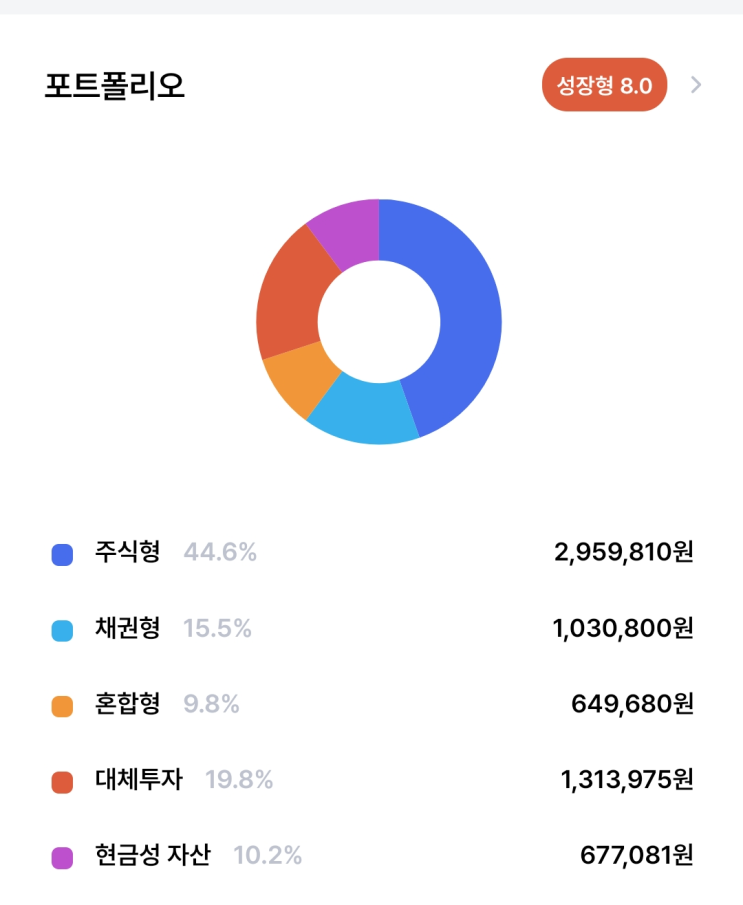Click the 포트폴리오 heading

[114, 86]
